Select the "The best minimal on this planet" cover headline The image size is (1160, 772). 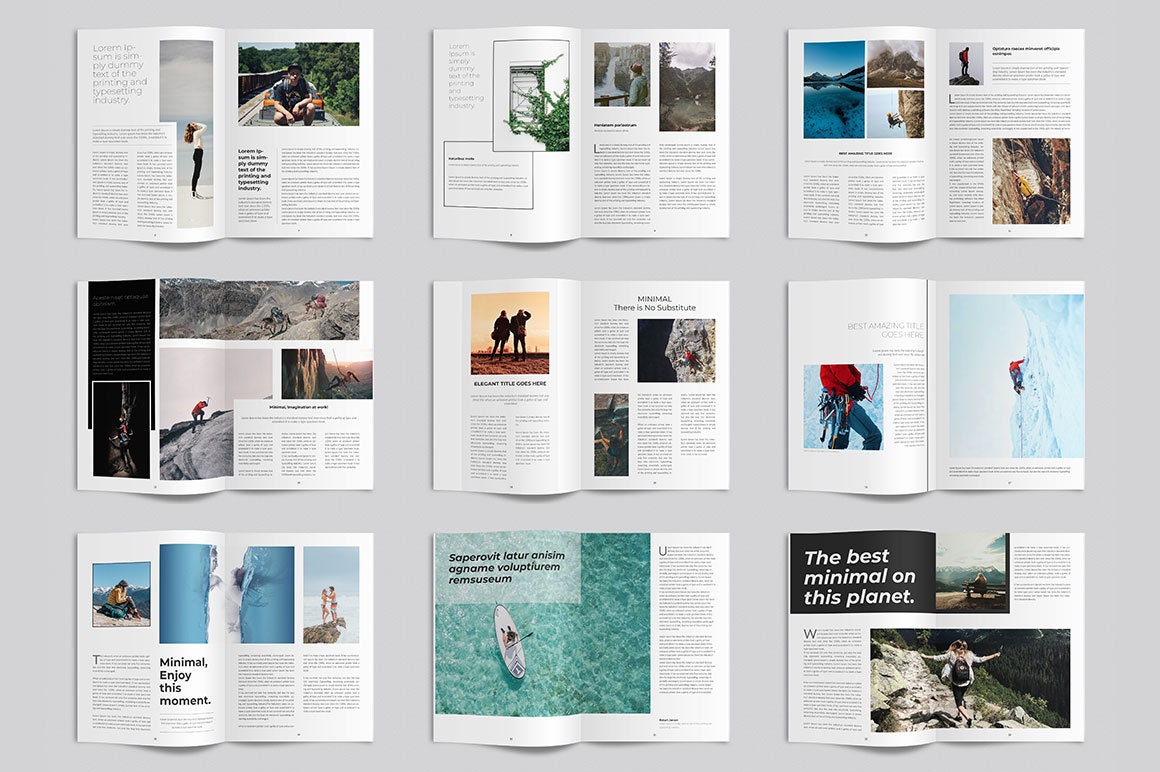pos(862,577)
